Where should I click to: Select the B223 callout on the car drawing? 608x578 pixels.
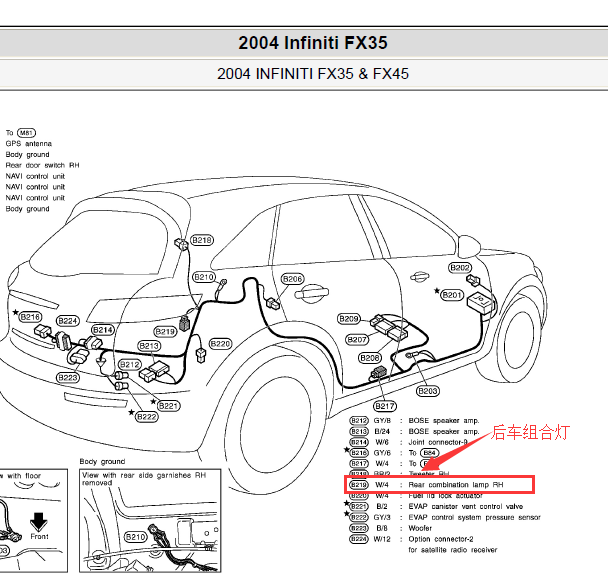click(x=68, y=378)
